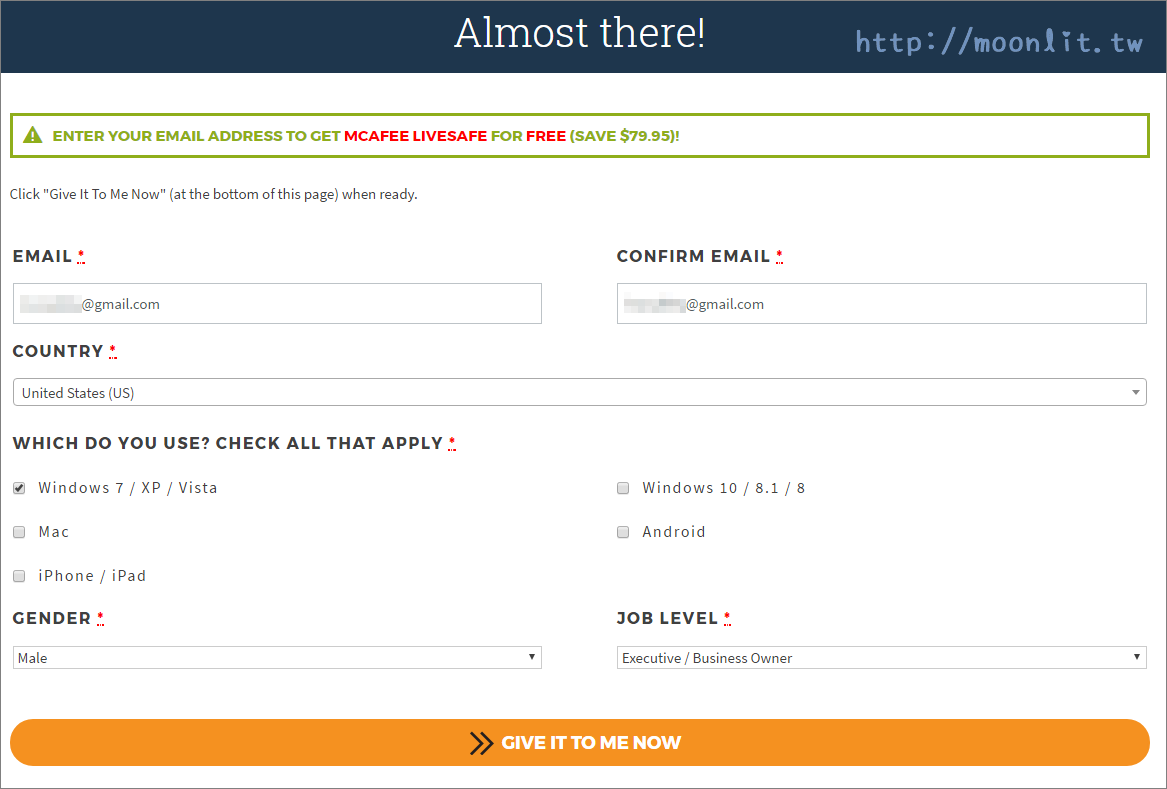The width and height of the screenshot is (1167, 789).
Task: Click the "Almost there!" page heading
Action: (580, 34)
